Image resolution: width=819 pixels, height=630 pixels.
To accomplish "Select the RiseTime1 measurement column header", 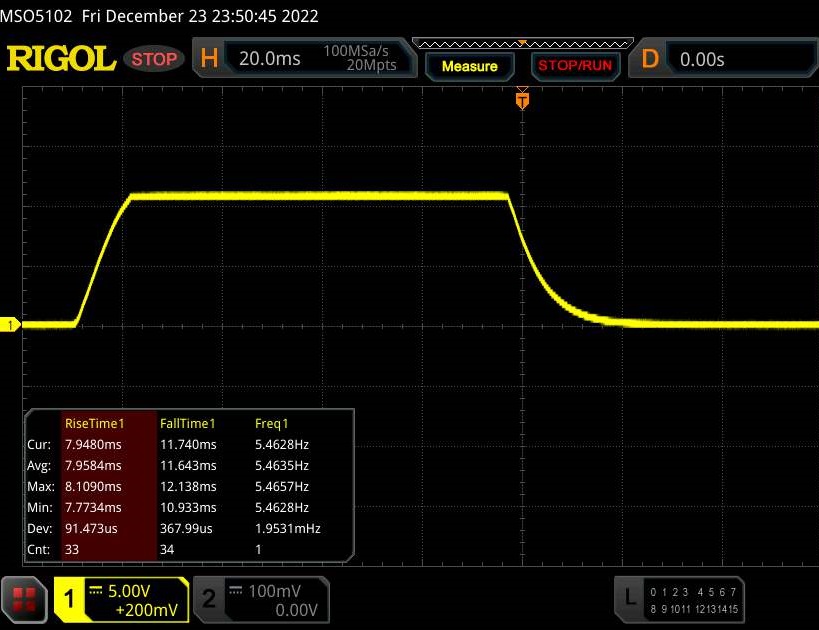I will click(95, 424).
